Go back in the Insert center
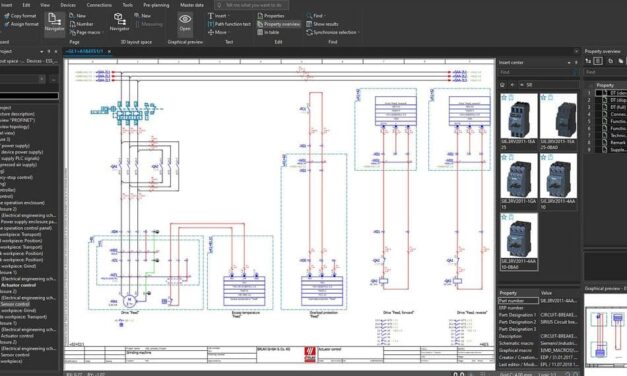 [512, 85]
